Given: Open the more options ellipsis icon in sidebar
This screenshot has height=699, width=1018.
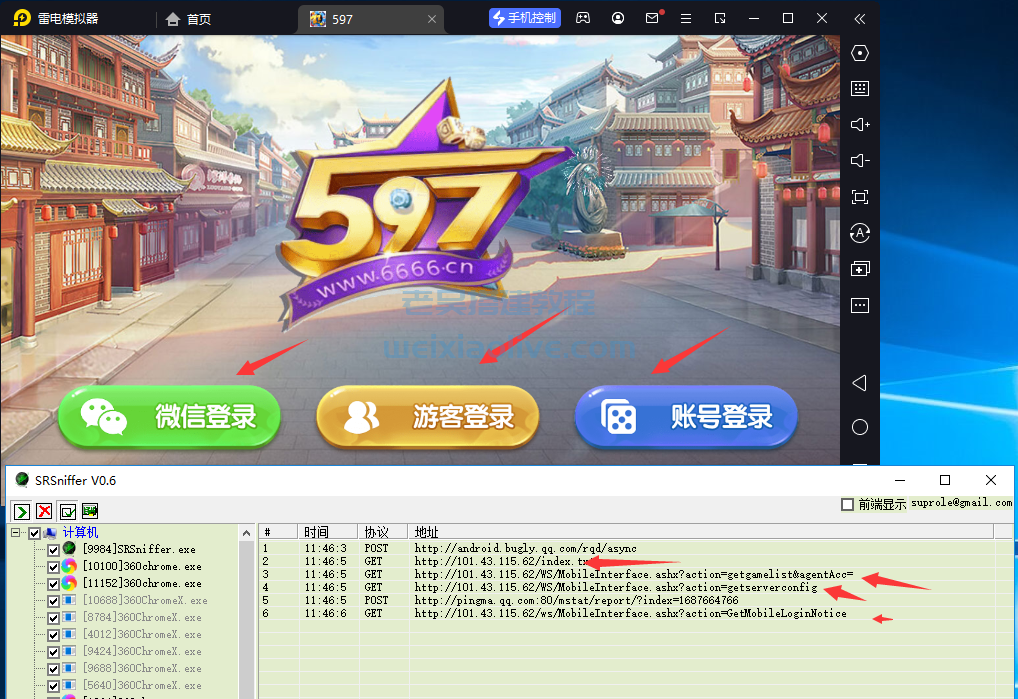Looking at the screenshot, I should pos(859,305).
